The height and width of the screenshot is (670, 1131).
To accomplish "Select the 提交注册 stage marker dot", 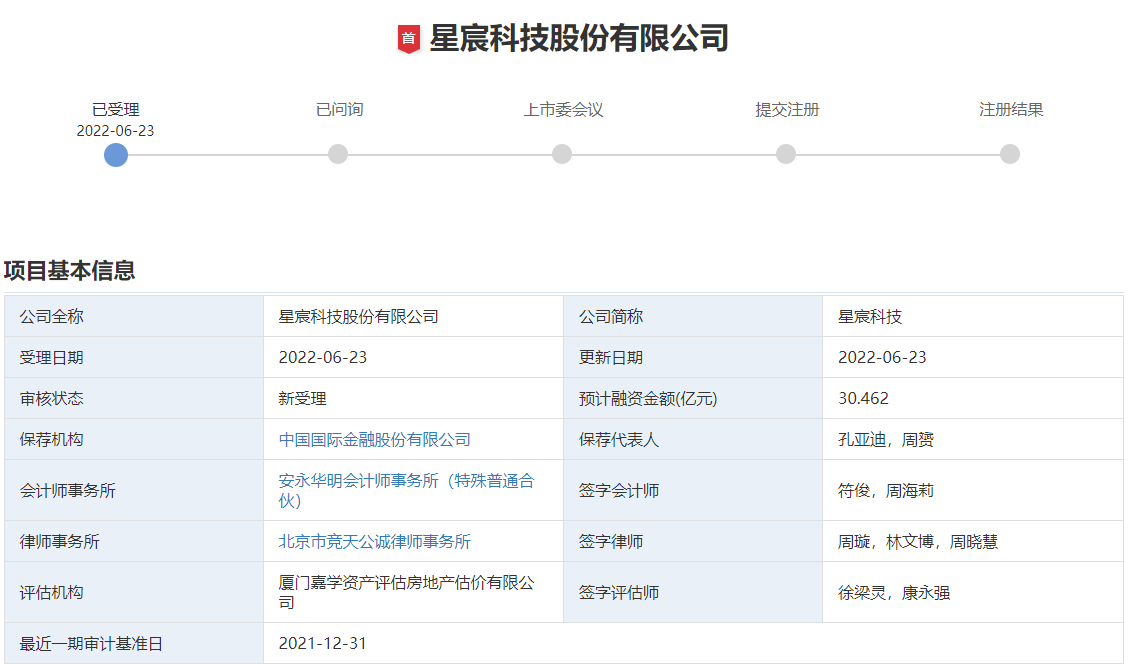I will 785,154.
